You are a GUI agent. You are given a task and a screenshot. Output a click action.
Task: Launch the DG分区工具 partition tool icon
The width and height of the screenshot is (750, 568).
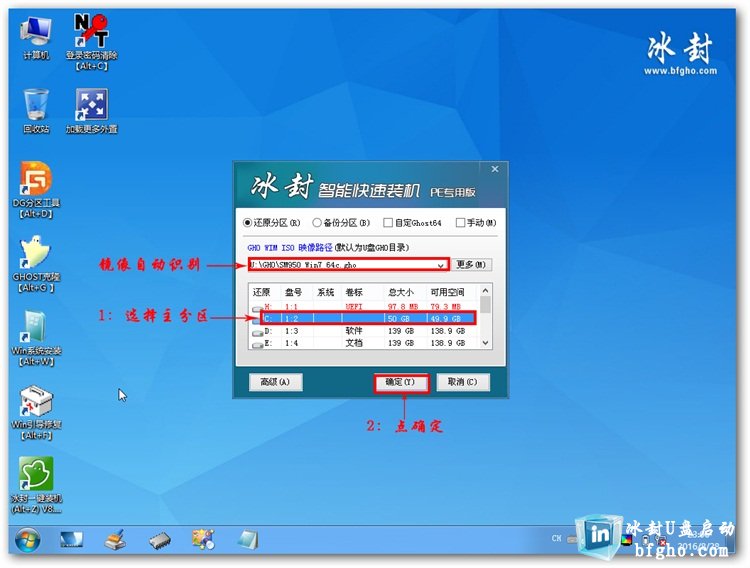pos(36,190)
